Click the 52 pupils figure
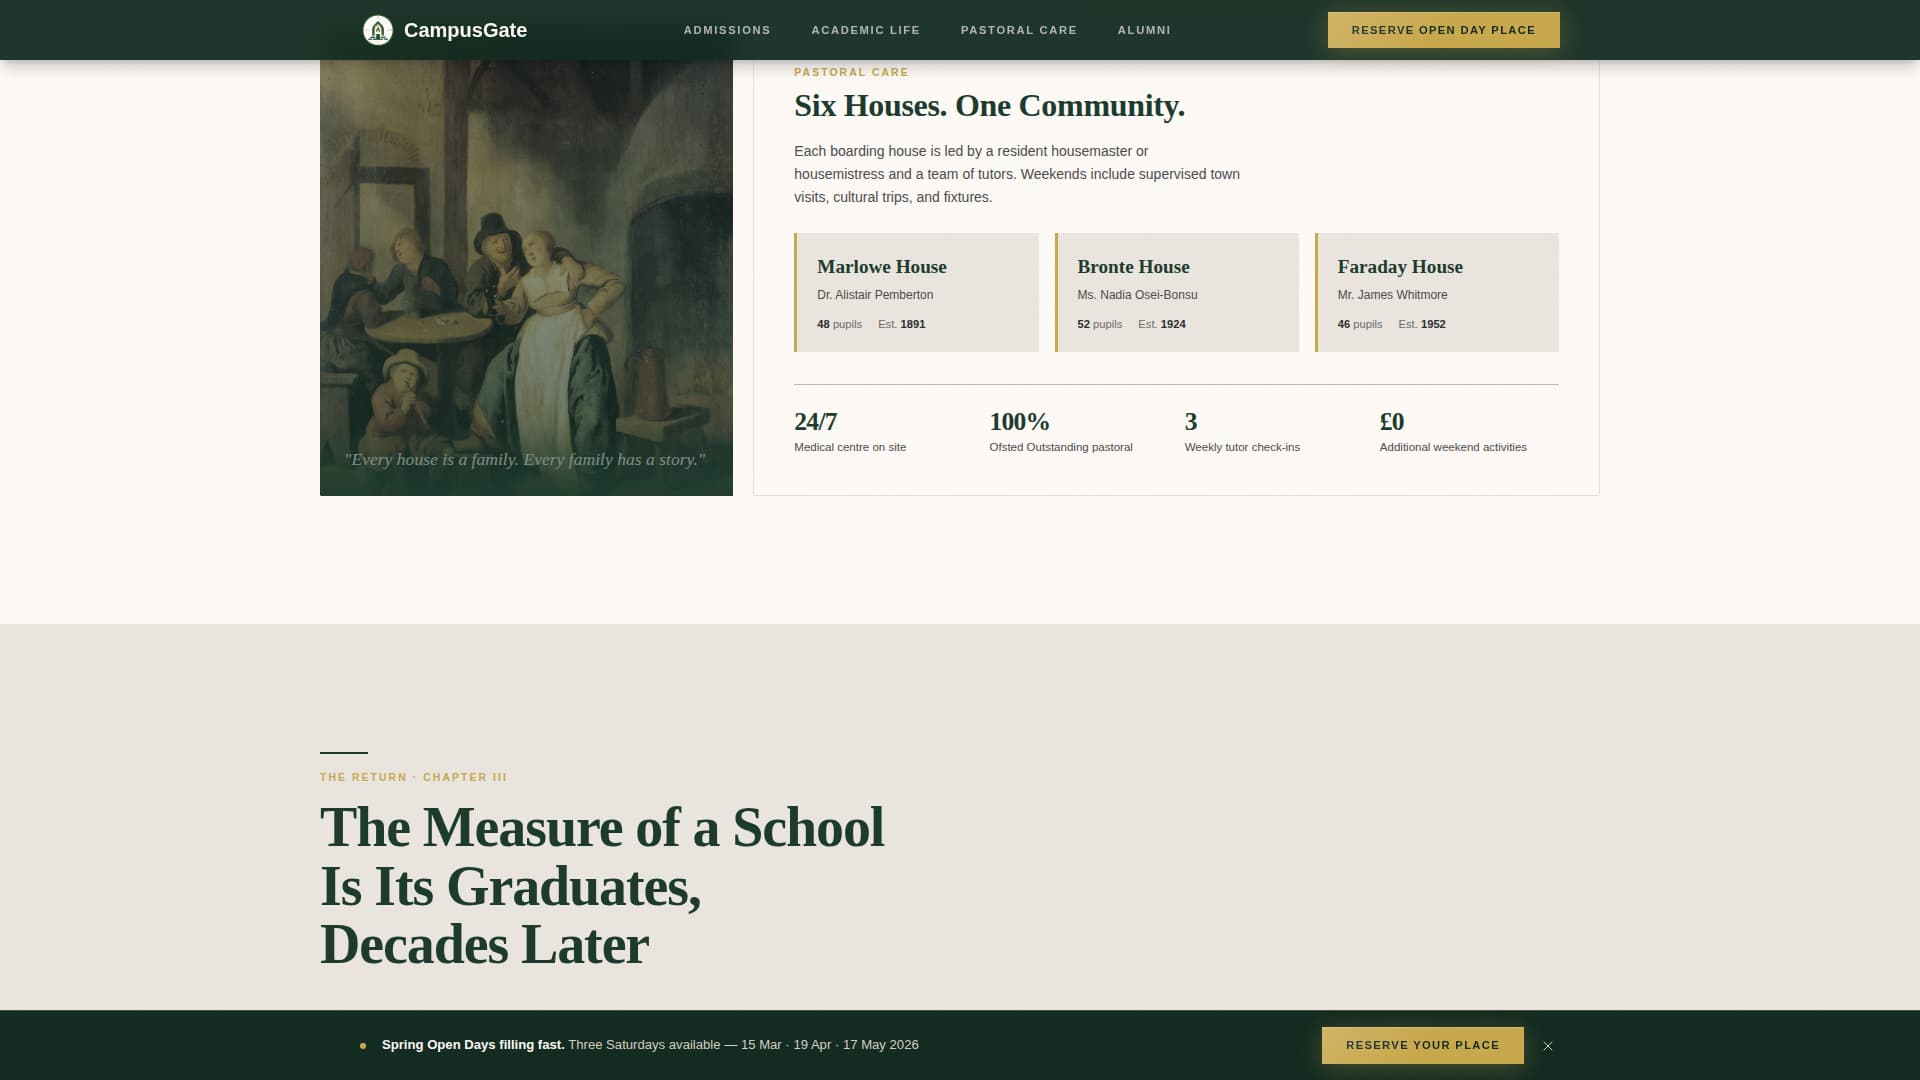 (1099, 324)
